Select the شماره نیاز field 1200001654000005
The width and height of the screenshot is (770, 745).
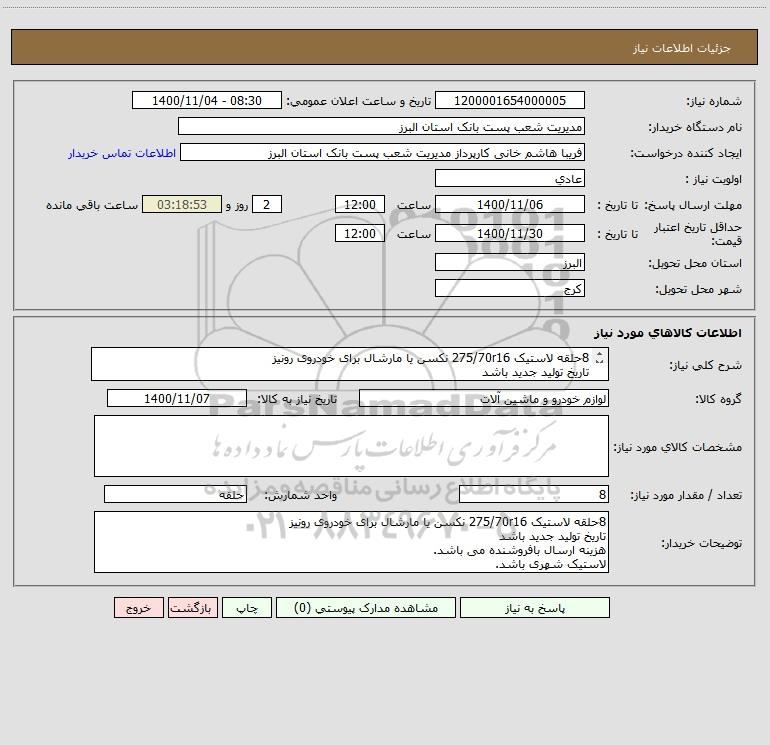pos(510,100)
